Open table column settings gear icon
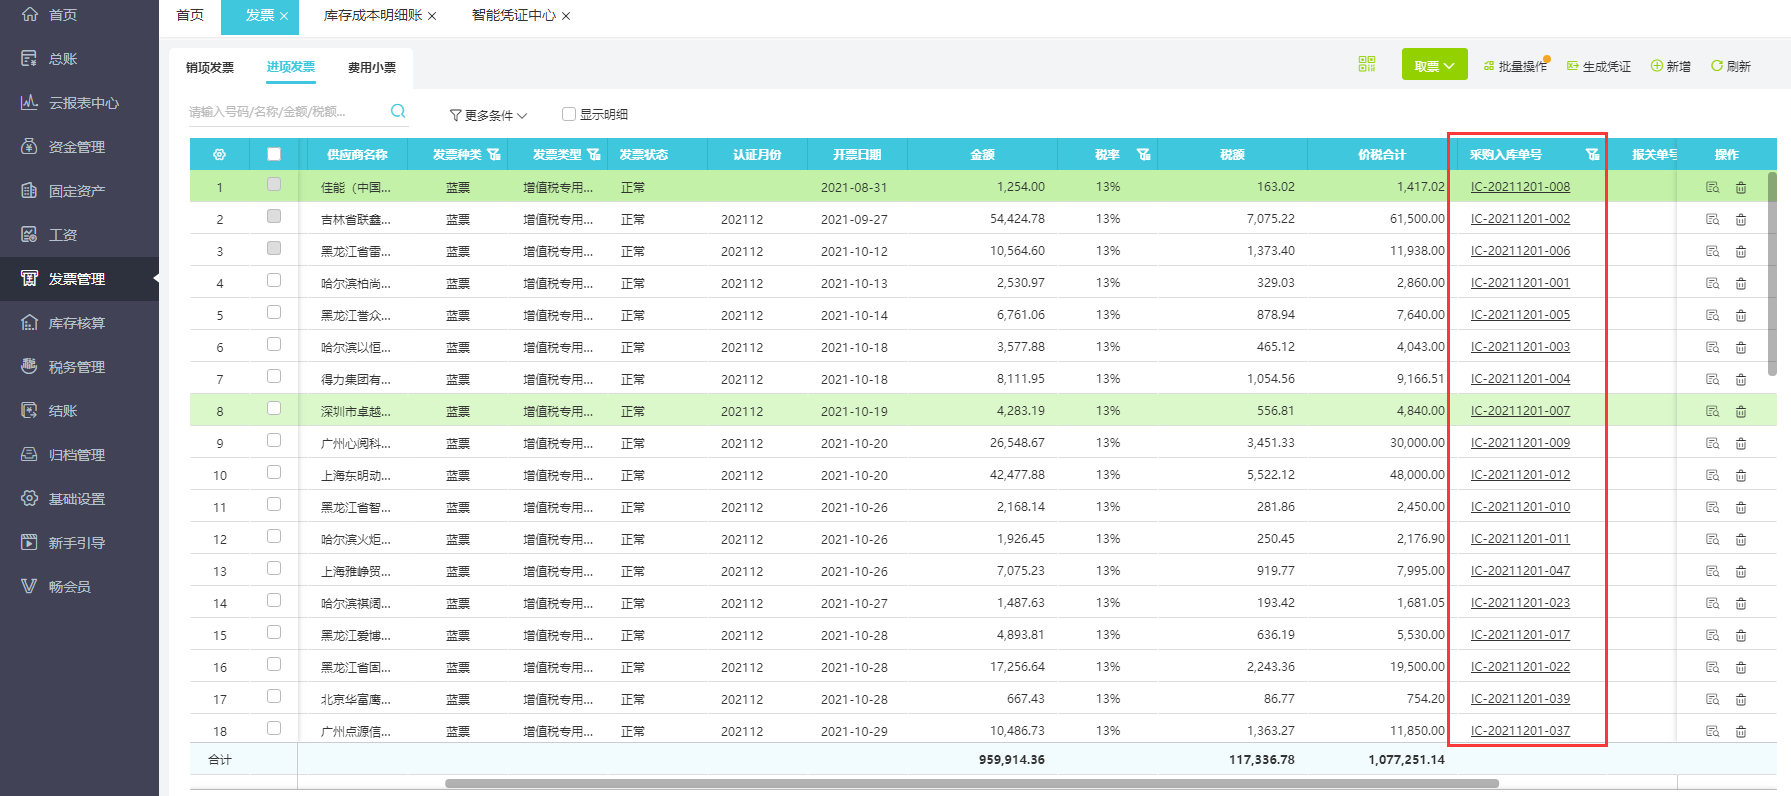Image resolution: width=1791 pixels, height=796 pixels. (220, 155)
